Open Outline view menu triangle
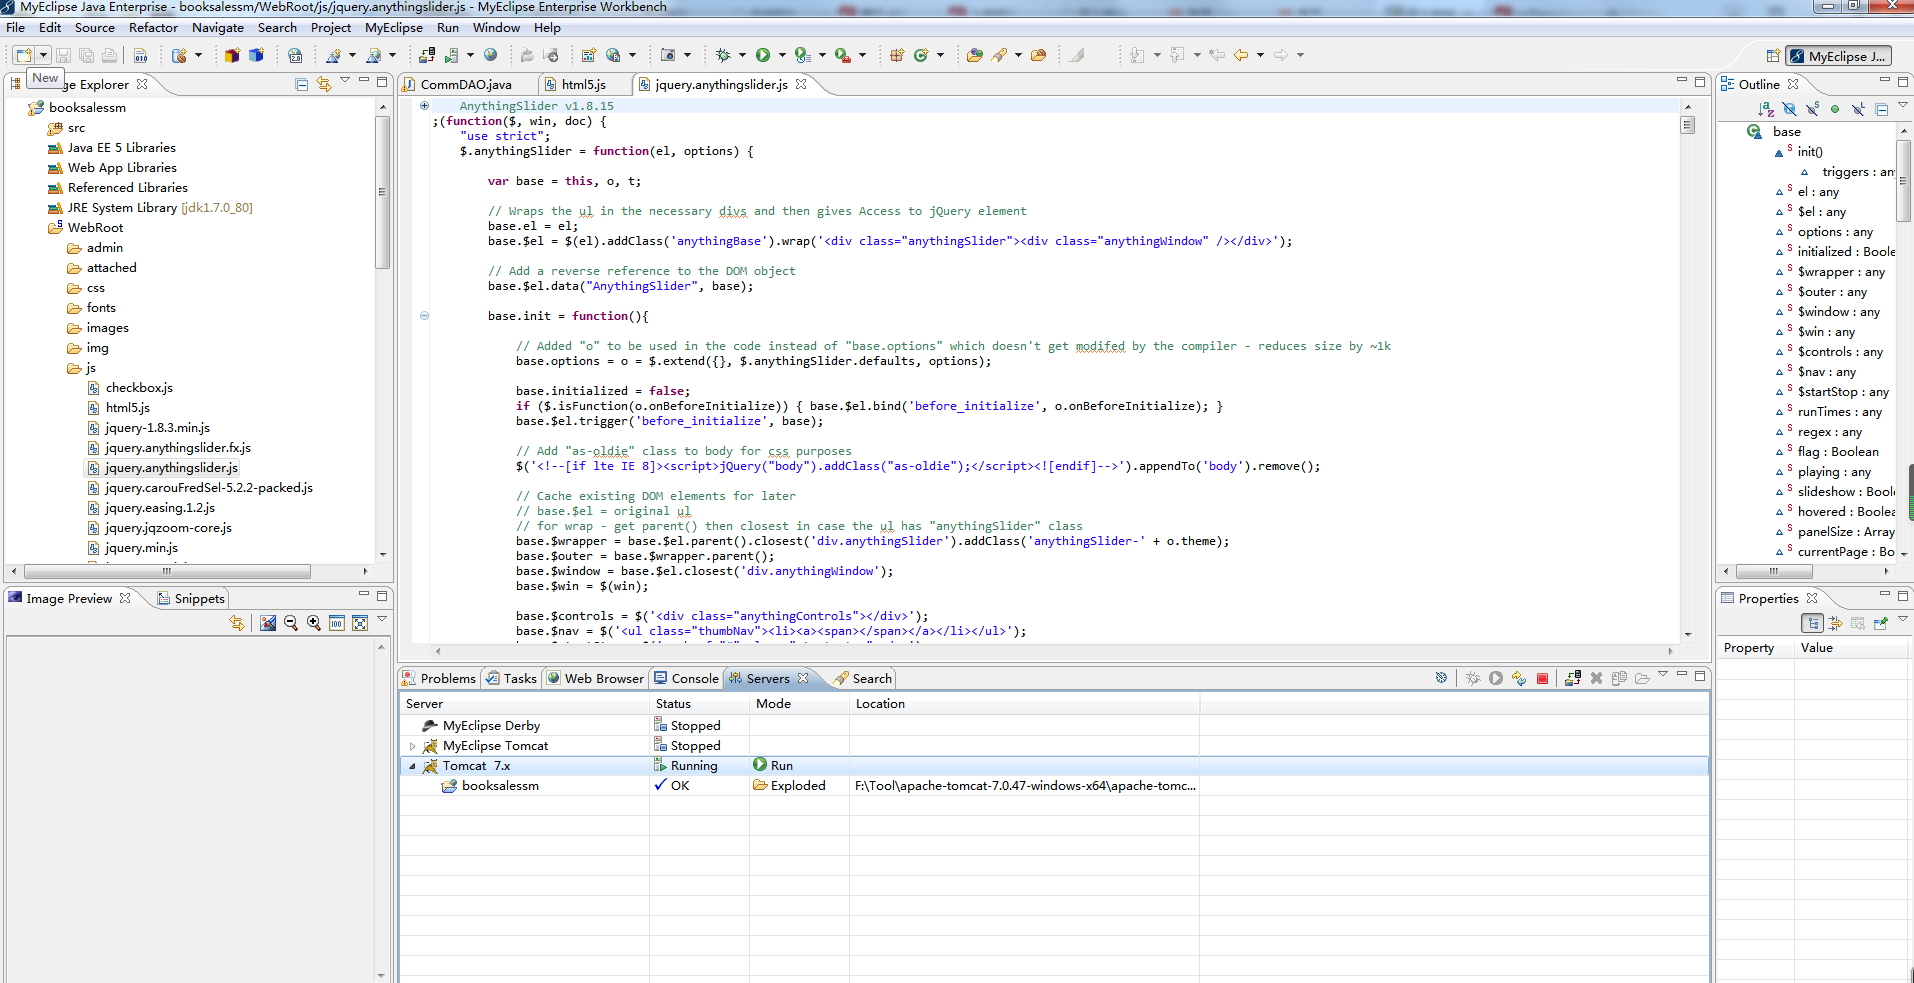This screenshot has height=983, width=1914. 1903,104
